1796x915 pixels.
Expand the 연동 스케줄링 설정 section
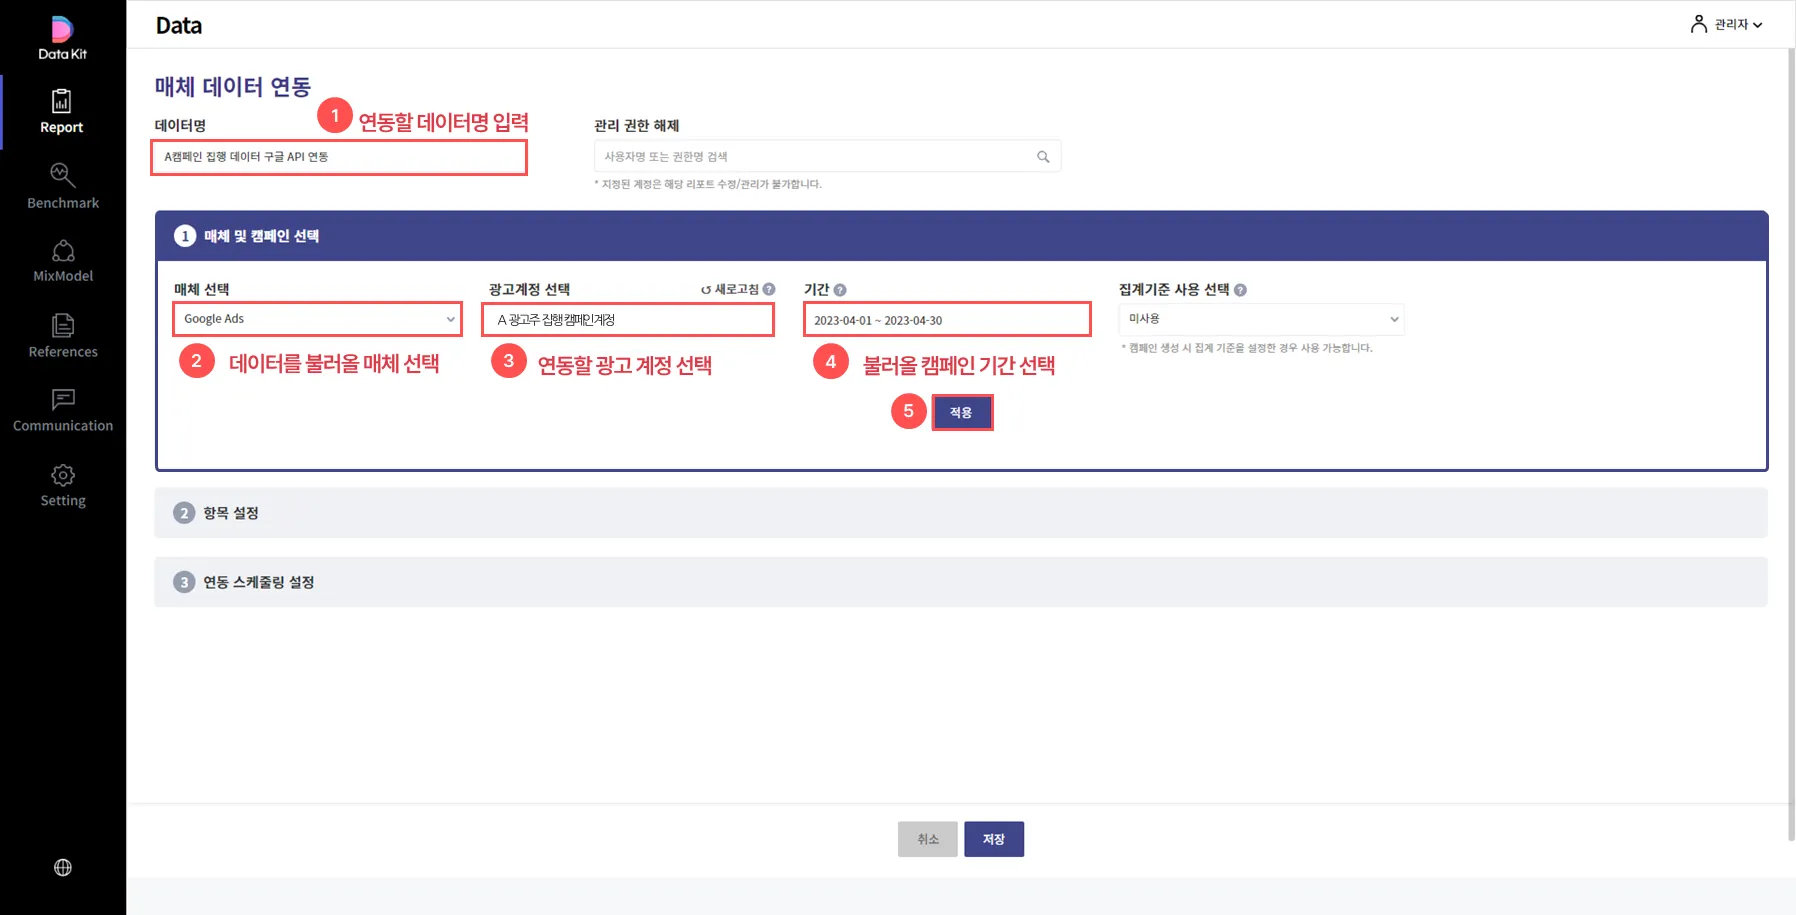[x=960, y=582]
